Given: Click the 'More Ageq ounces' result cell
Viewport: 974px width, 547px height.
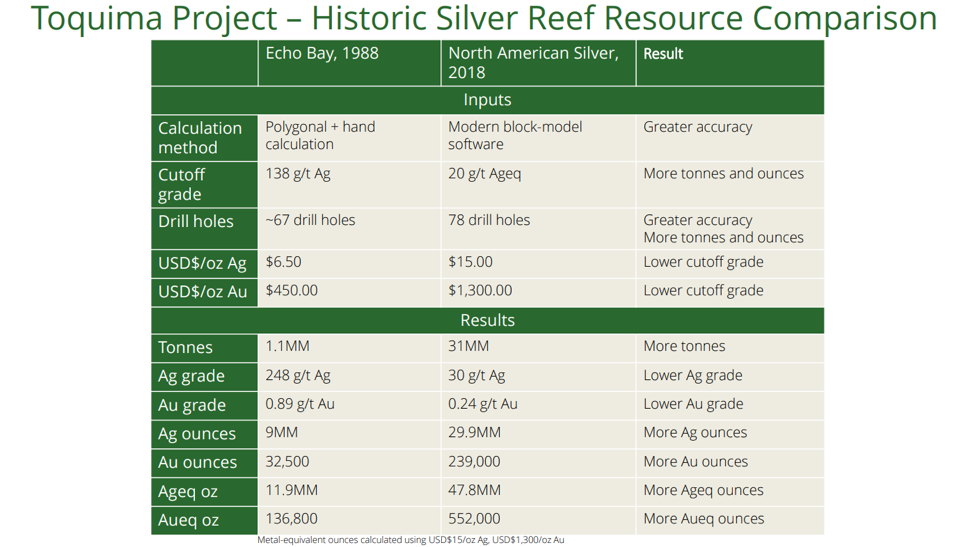Looking at the screenshot, I should click(x=730, y=492).
